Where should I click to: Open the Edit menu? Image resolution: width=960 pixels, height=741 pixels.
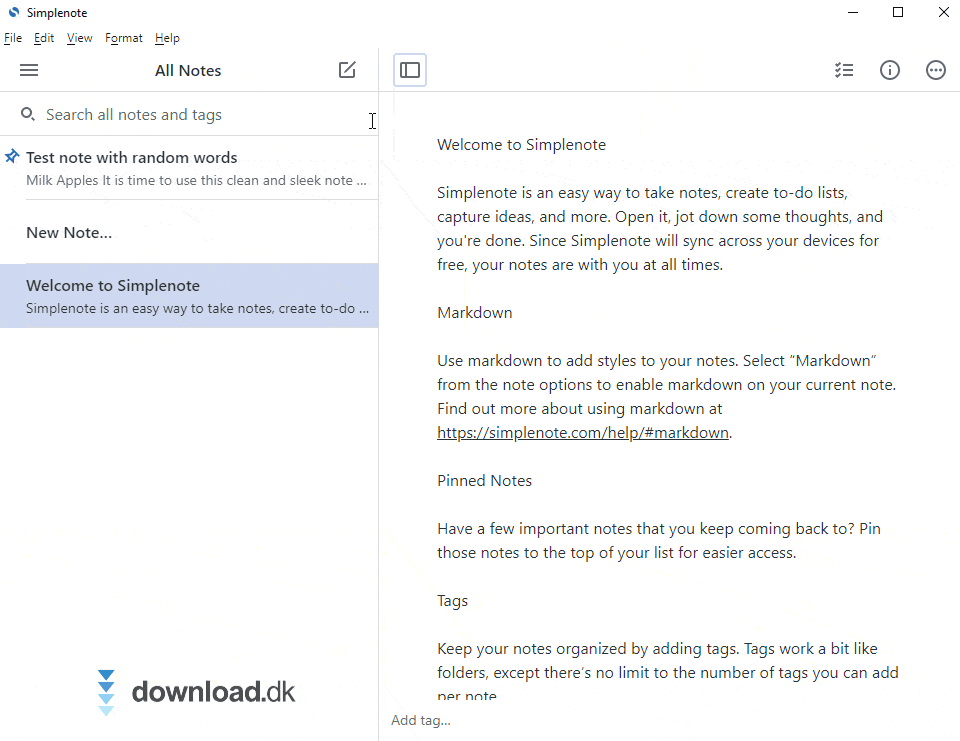(x=44, y=38)
